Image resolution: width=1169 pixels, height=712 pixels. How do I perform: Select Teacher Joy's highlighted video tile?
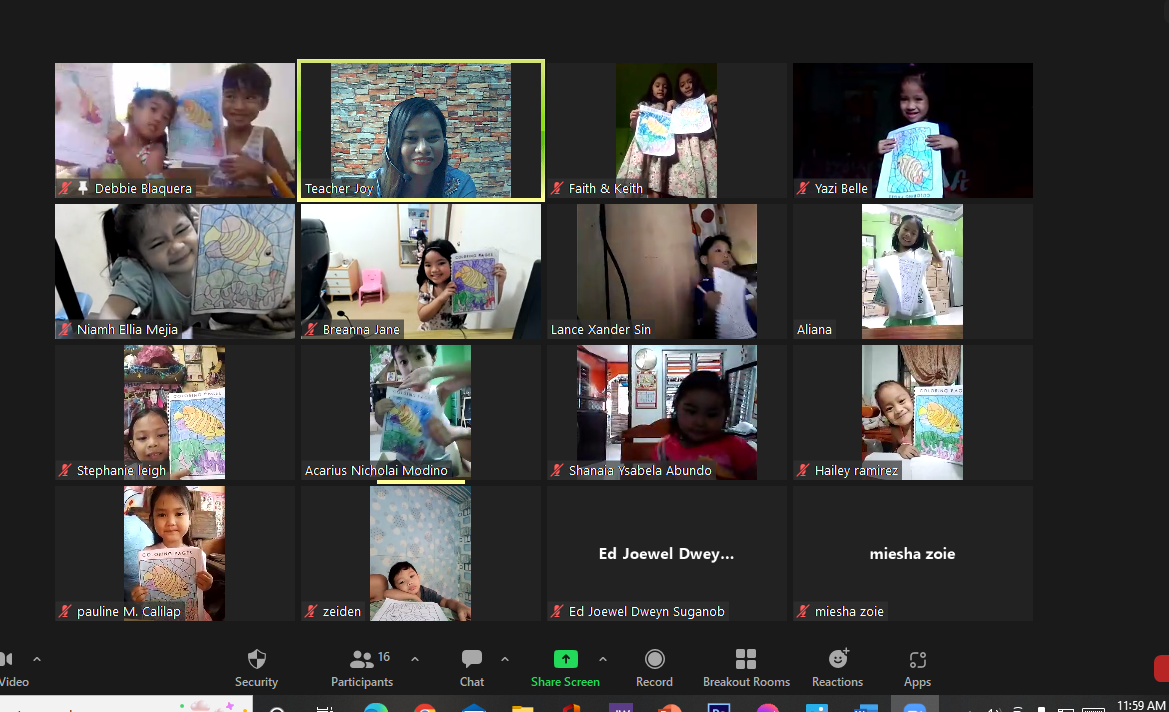click(421, 130)
